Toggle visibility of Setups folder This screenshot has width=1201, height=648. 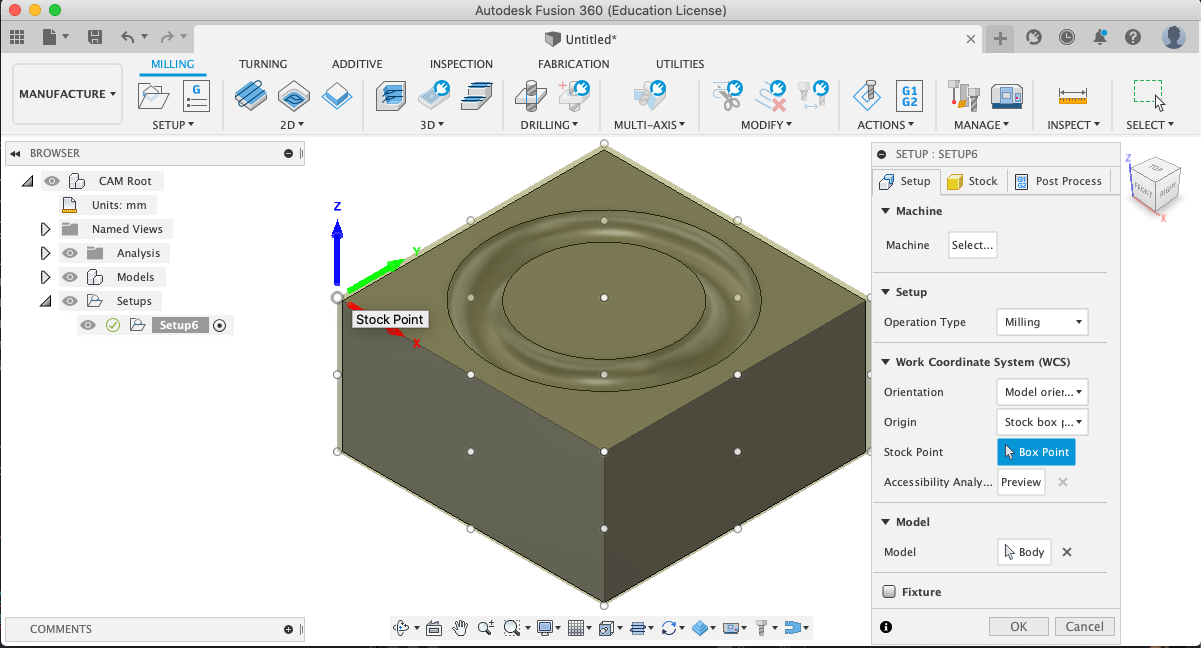pyautogui.click(x=70, y=301)
